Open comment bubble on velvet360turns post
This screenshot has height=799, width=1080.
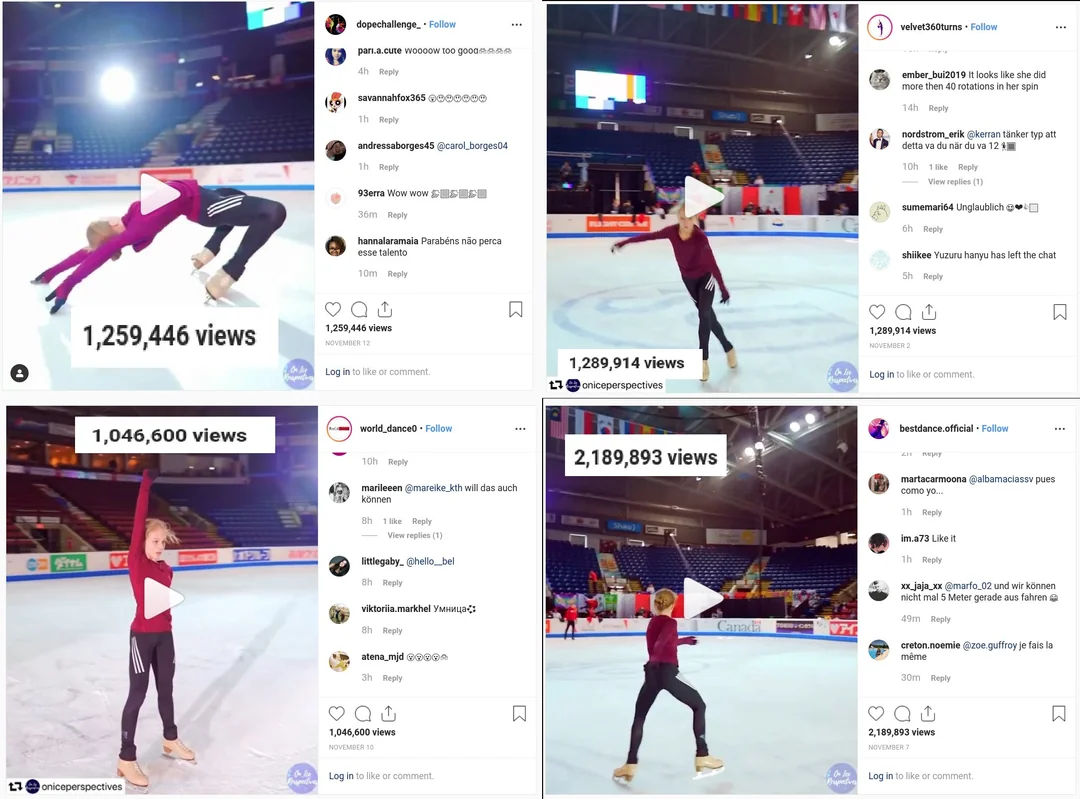coord(903,313)
